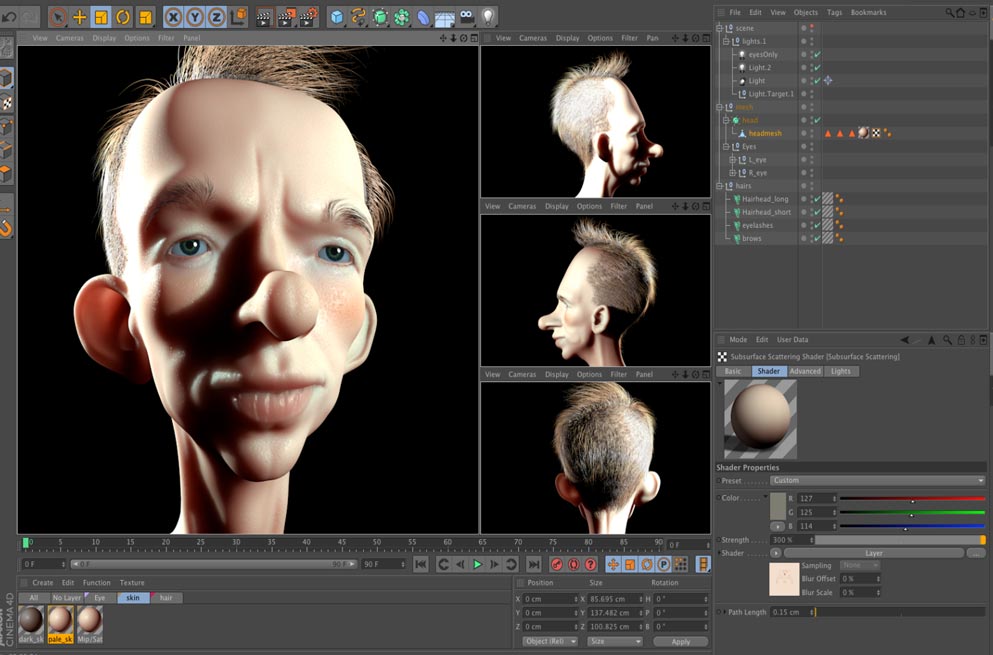Select the Scale tool in toolbar
Image resolution: width=993 pixels, height=655 pixels.
(101, 17)
